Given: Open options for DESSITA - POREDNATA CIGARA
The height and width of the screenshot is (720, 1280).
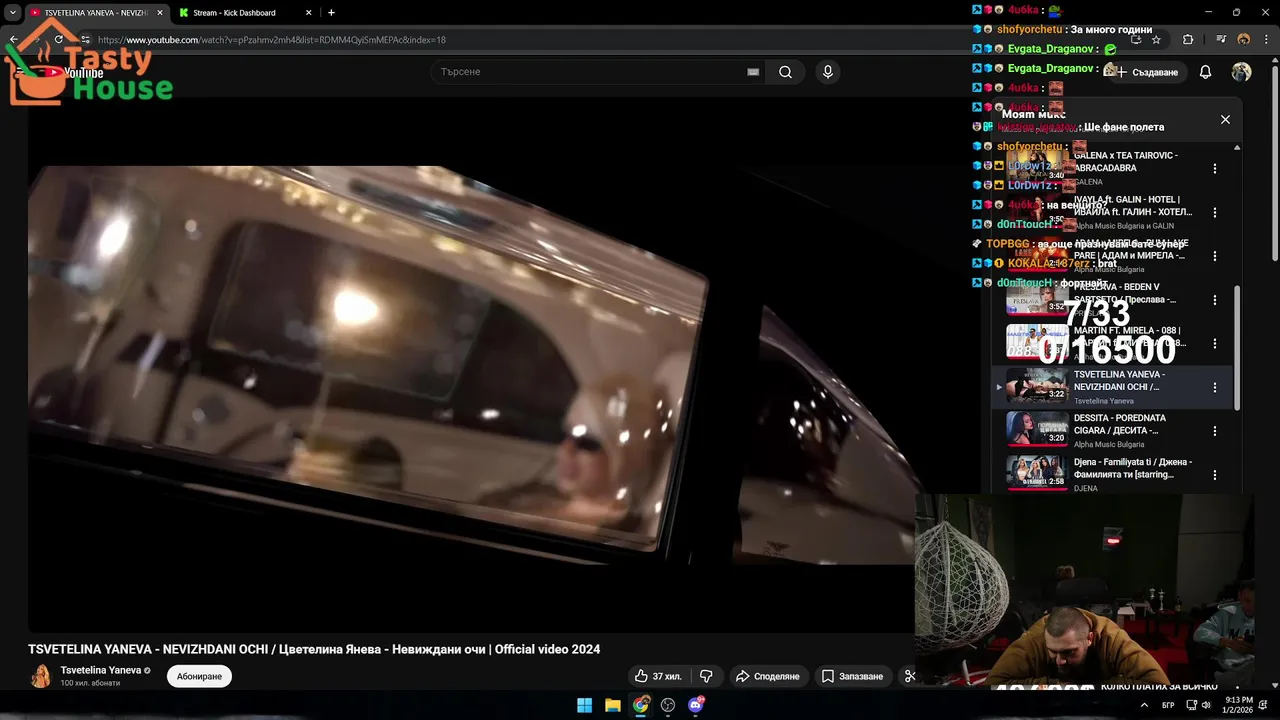Looking at the screenshot, I should click(1215, 431).
